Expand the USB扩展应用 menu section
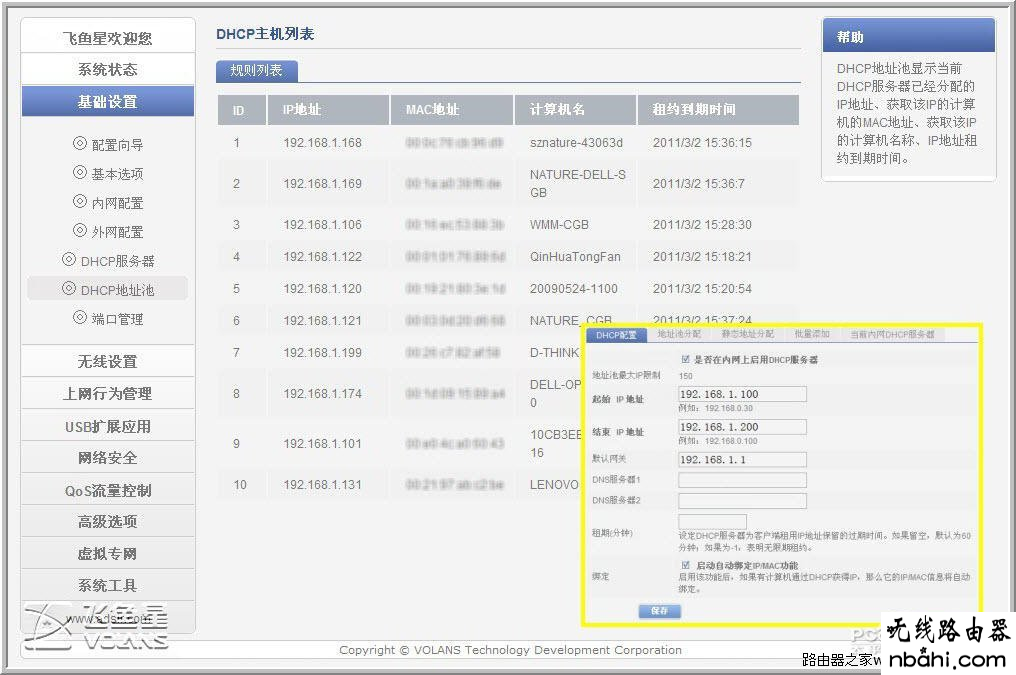The image size is (1016, 675). point(108,426)
